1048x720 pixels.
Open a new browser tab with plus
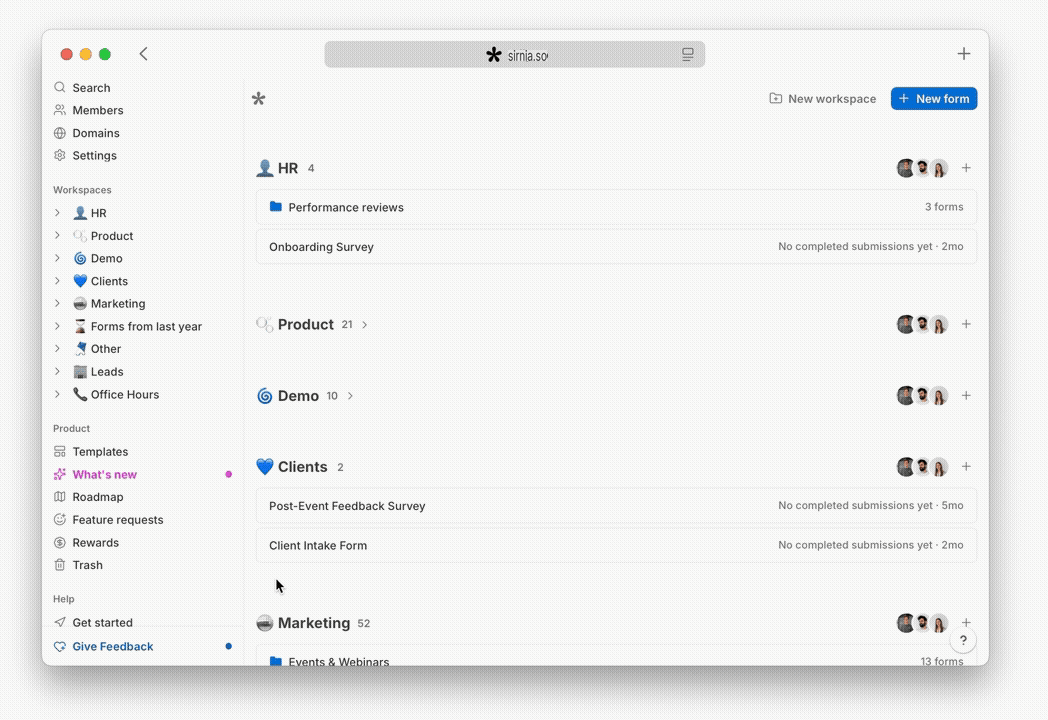(x=963, y=53)
